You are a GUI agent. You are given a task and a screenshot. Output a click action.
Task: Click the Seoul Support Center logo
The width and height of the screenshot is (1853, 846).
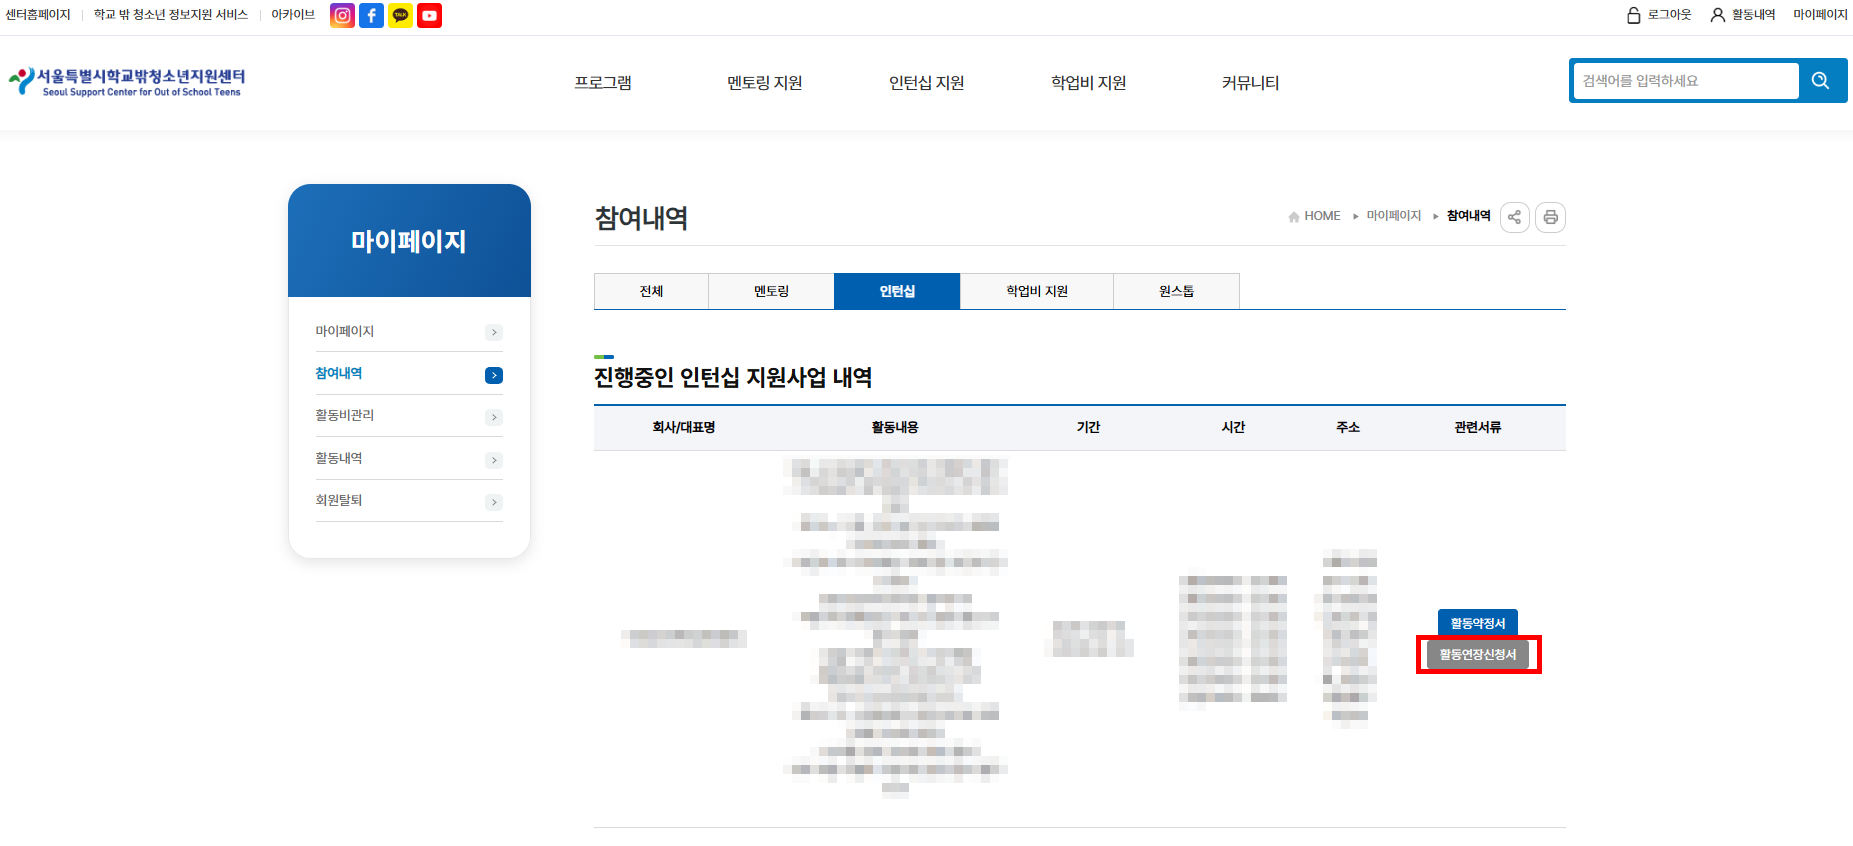click(x=127, y=82)
